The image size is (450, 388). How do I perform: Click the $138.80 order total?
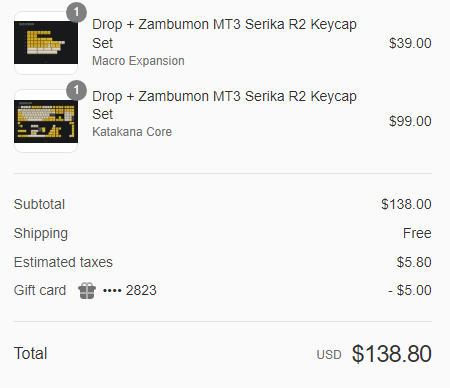pyautogui.click(x=392, y=354)
